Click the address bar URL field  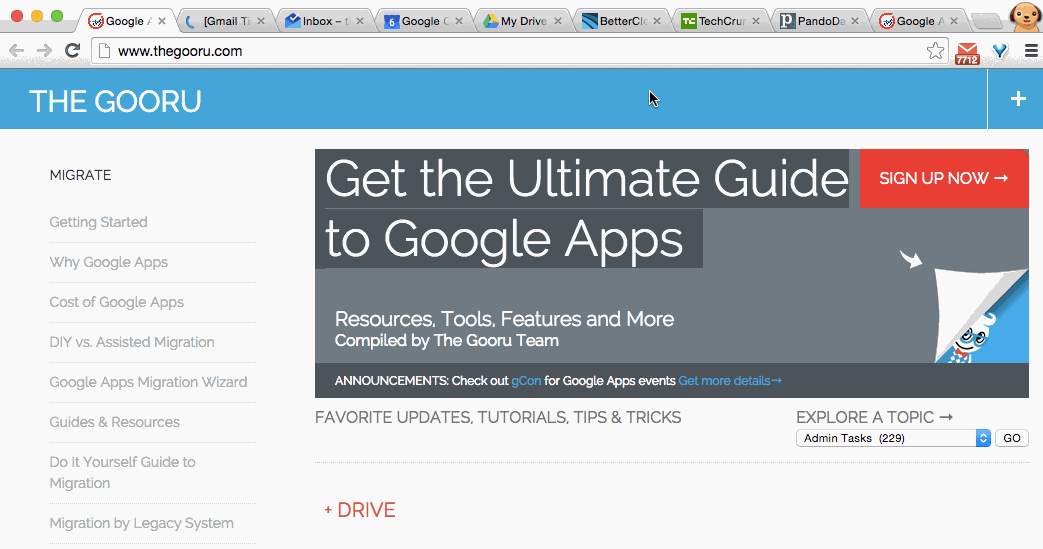click(519, 51)
